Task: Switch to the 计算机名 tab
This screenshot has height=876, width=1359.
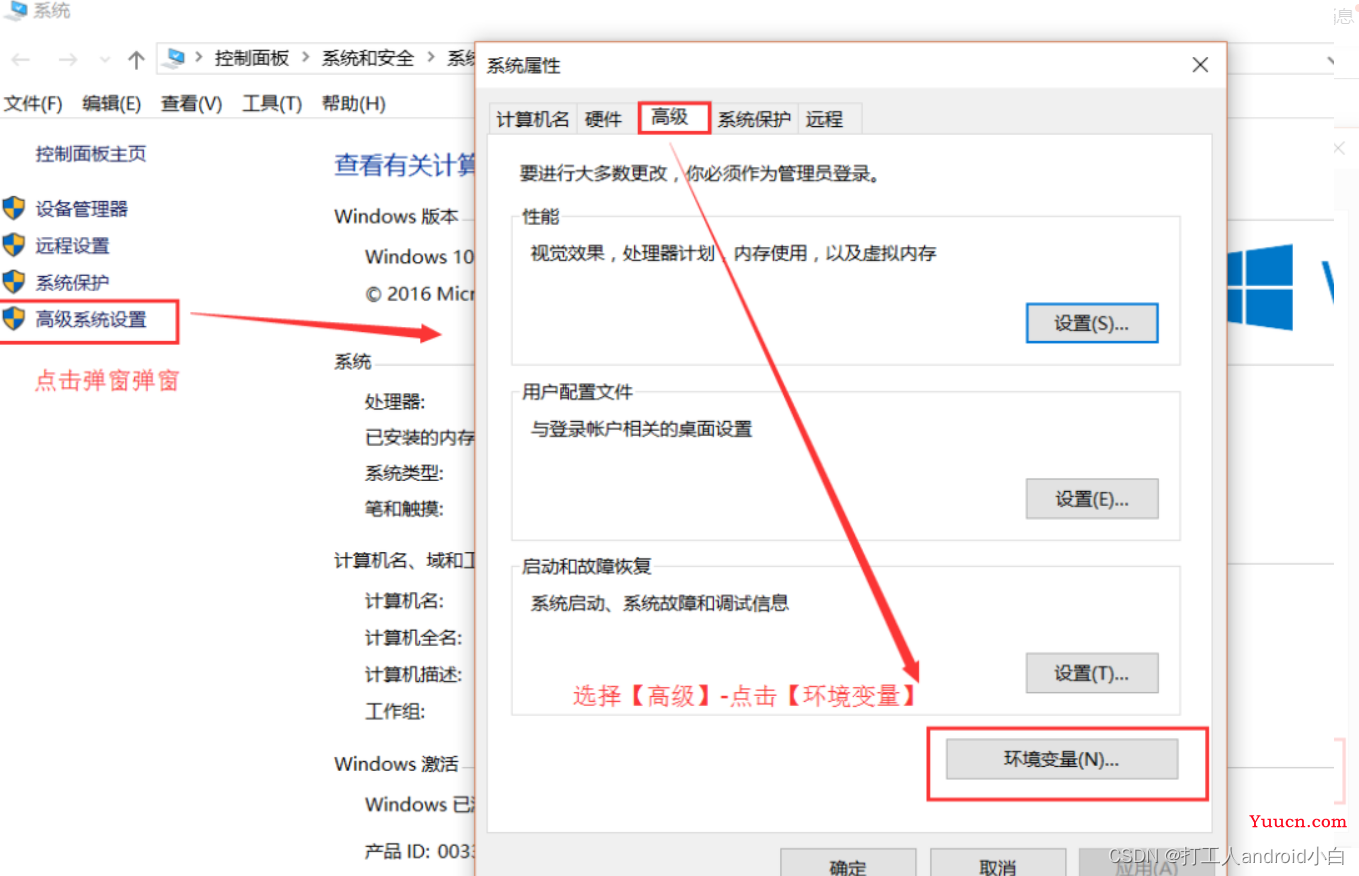Action: pyautogui.click(x=533, y=119)
